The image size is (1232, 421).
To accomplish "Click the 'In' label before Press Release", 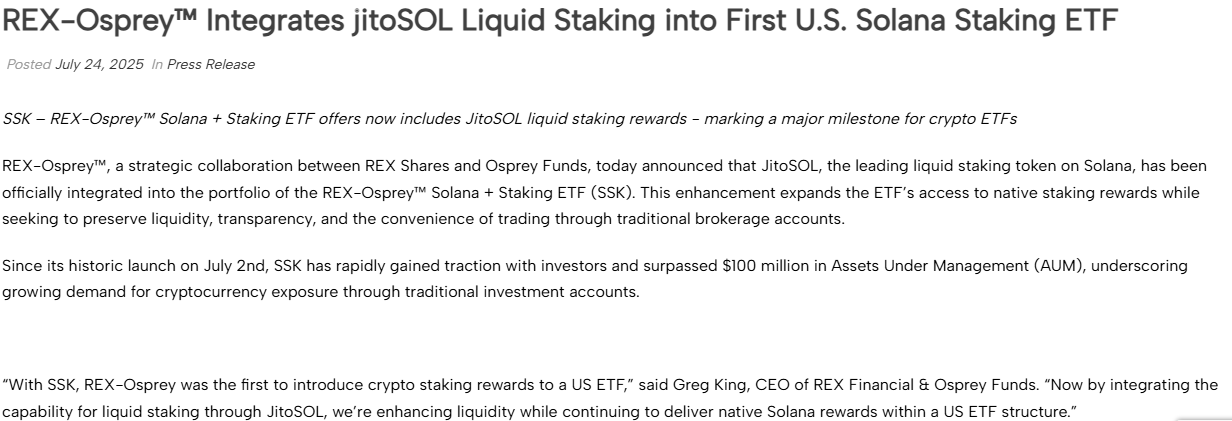I will (x=157, y=65).
